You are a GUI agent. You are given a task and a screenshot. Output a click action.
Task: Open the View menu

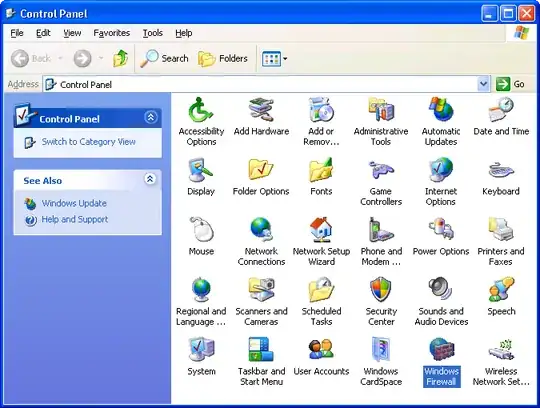tap(72, 33)
